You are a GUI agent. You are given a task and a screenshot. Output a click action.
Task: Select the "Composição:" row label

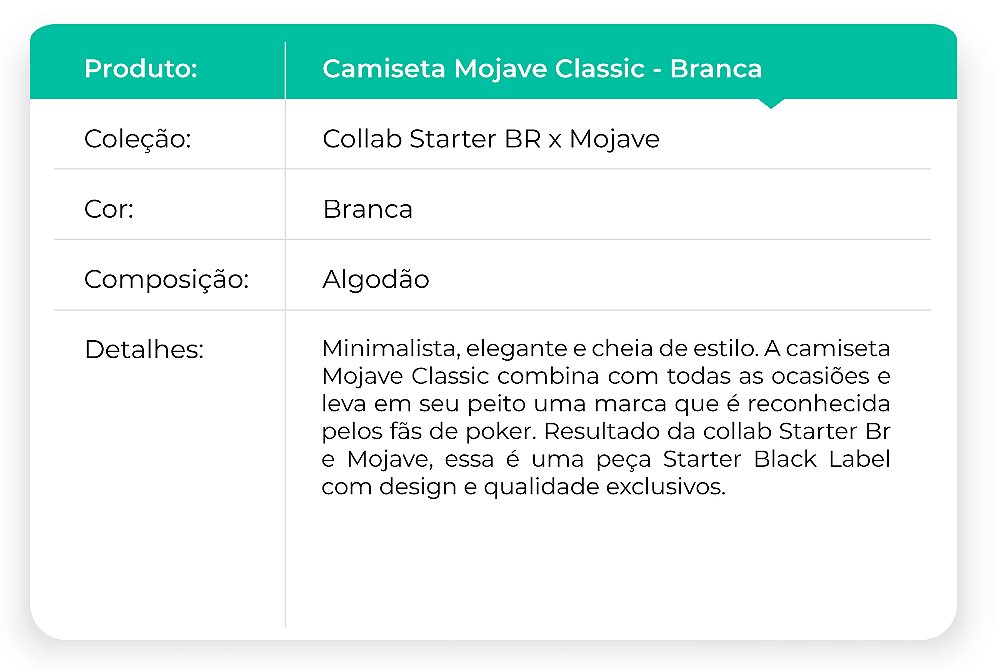click(x=166, y=280)
